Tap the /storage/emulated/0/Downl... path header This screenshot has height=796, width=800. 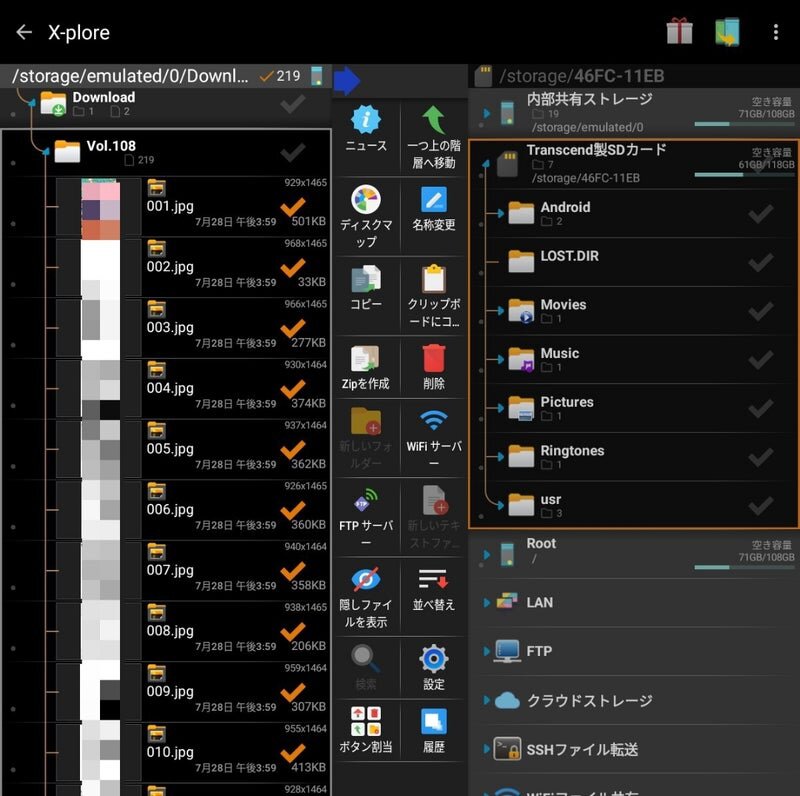(x=130, y=76)
